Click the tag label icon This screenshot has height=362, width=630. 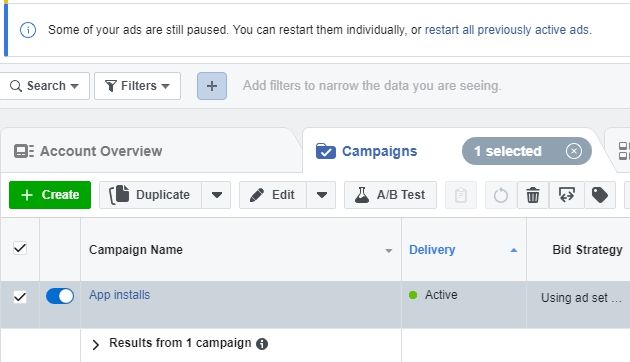point(599,195)
